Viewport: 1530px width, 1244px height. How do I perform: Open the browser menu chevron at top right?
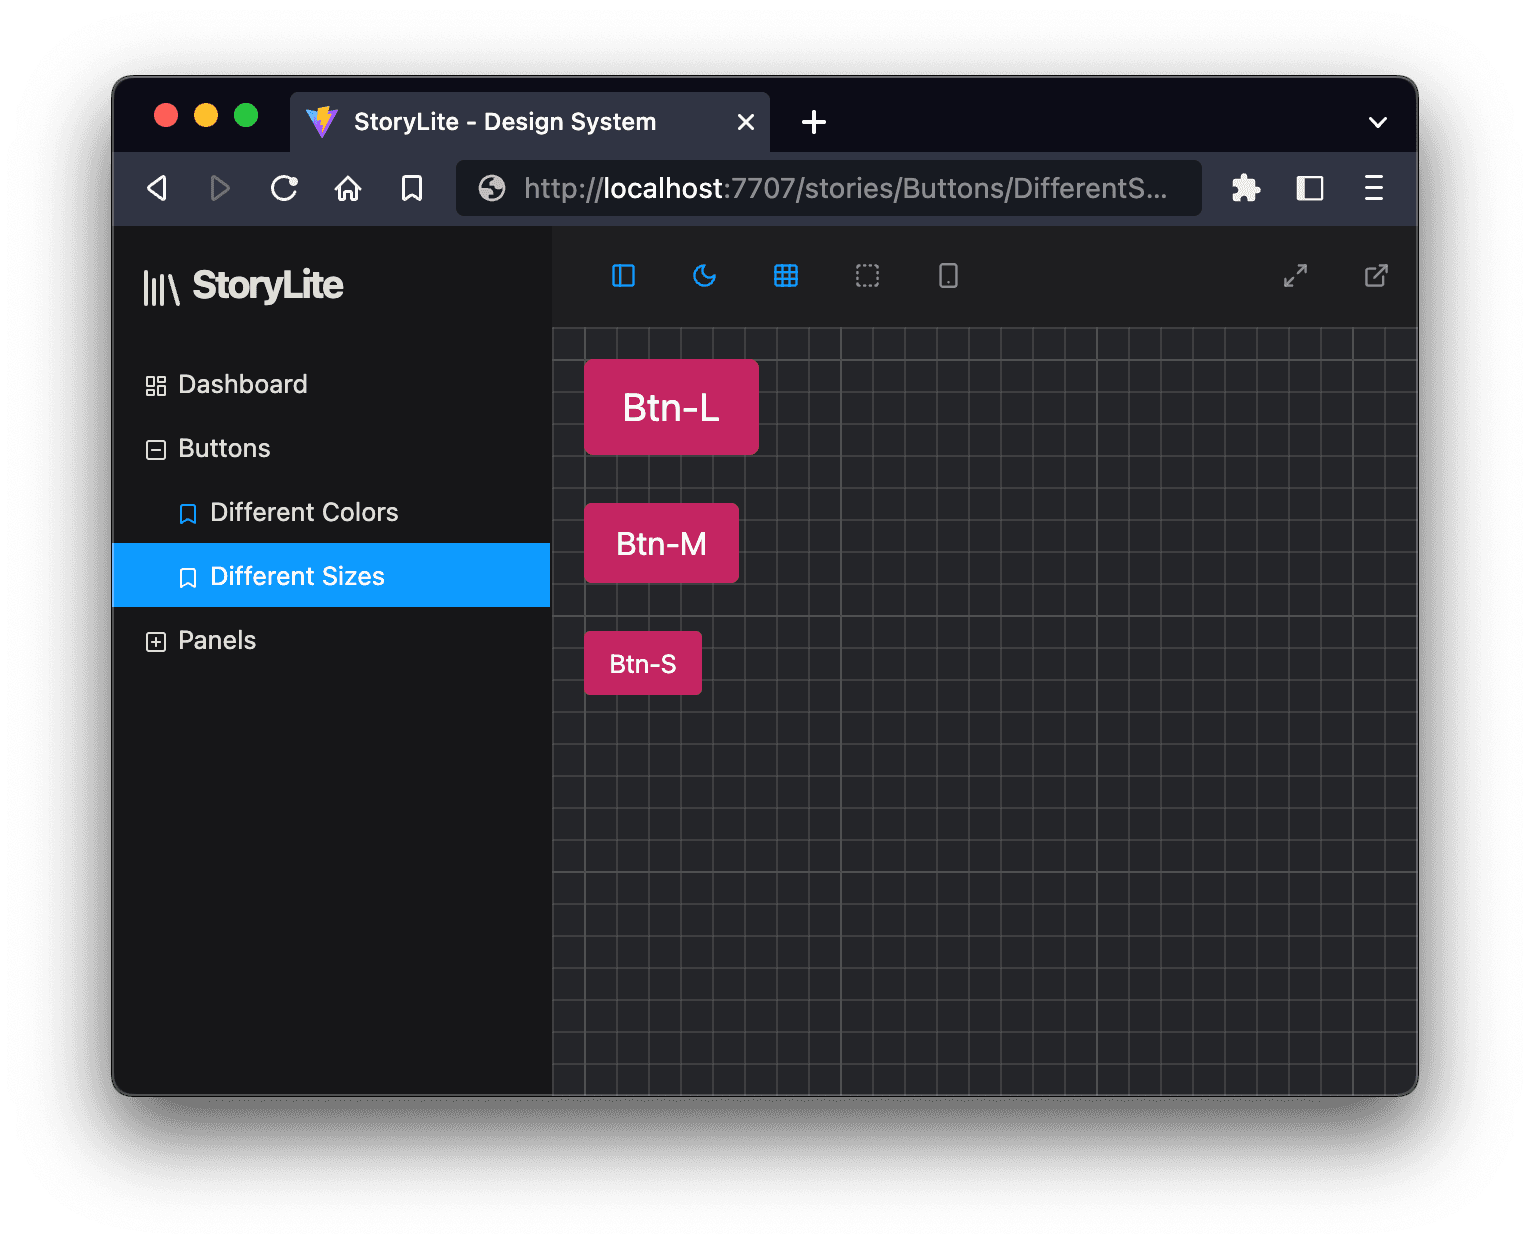tap(1377, 122)
